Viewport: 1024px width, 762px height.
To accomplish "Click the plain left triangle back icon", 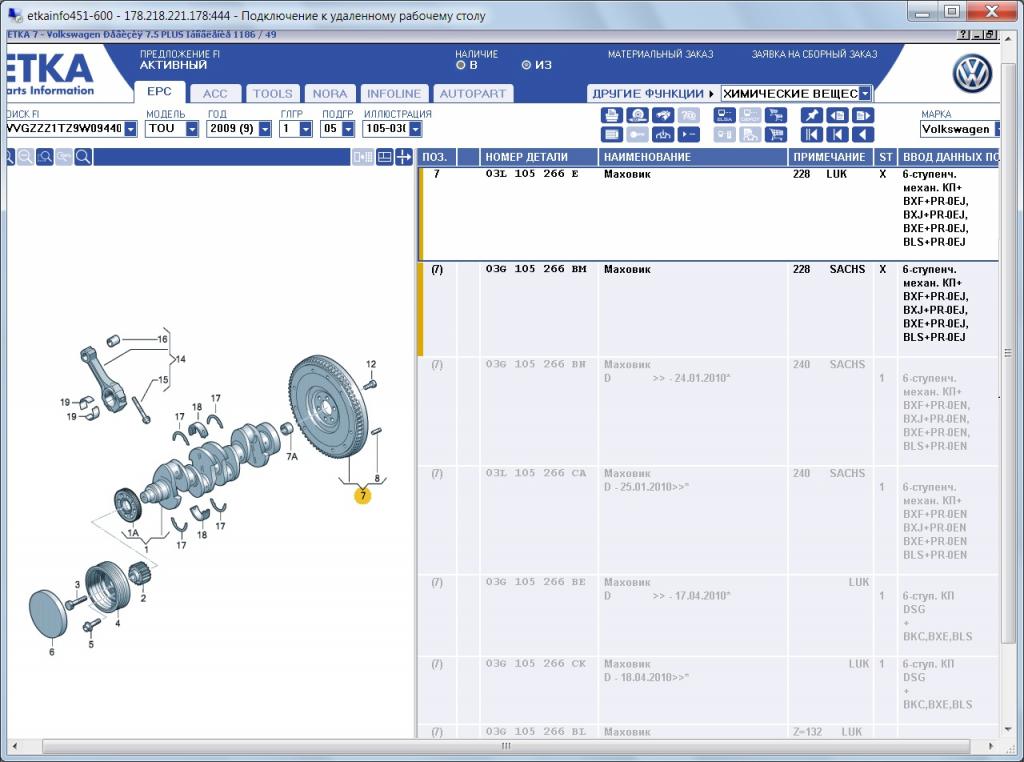I will pyautogui.click(x=863, y=135).
